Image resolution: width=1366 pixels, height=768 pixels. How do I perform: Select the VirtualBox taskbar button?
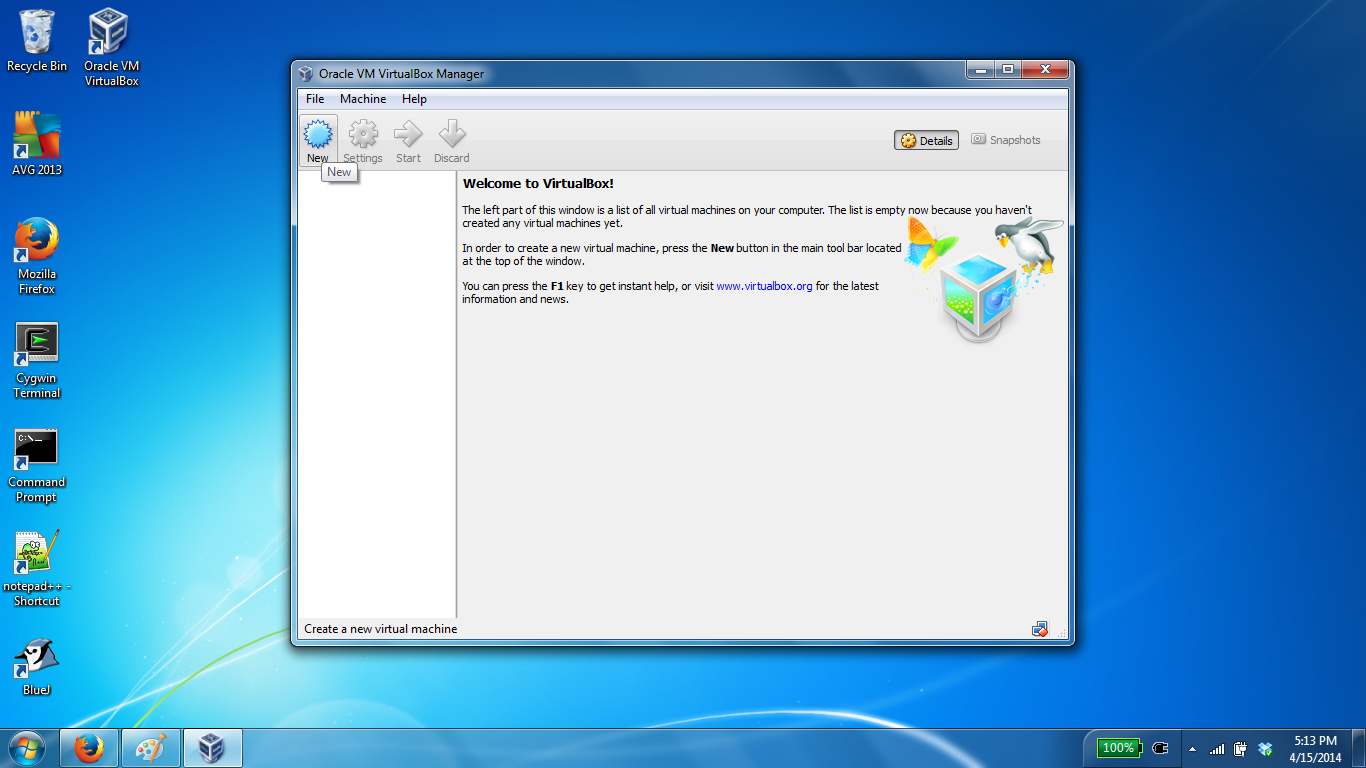point(212,748)
